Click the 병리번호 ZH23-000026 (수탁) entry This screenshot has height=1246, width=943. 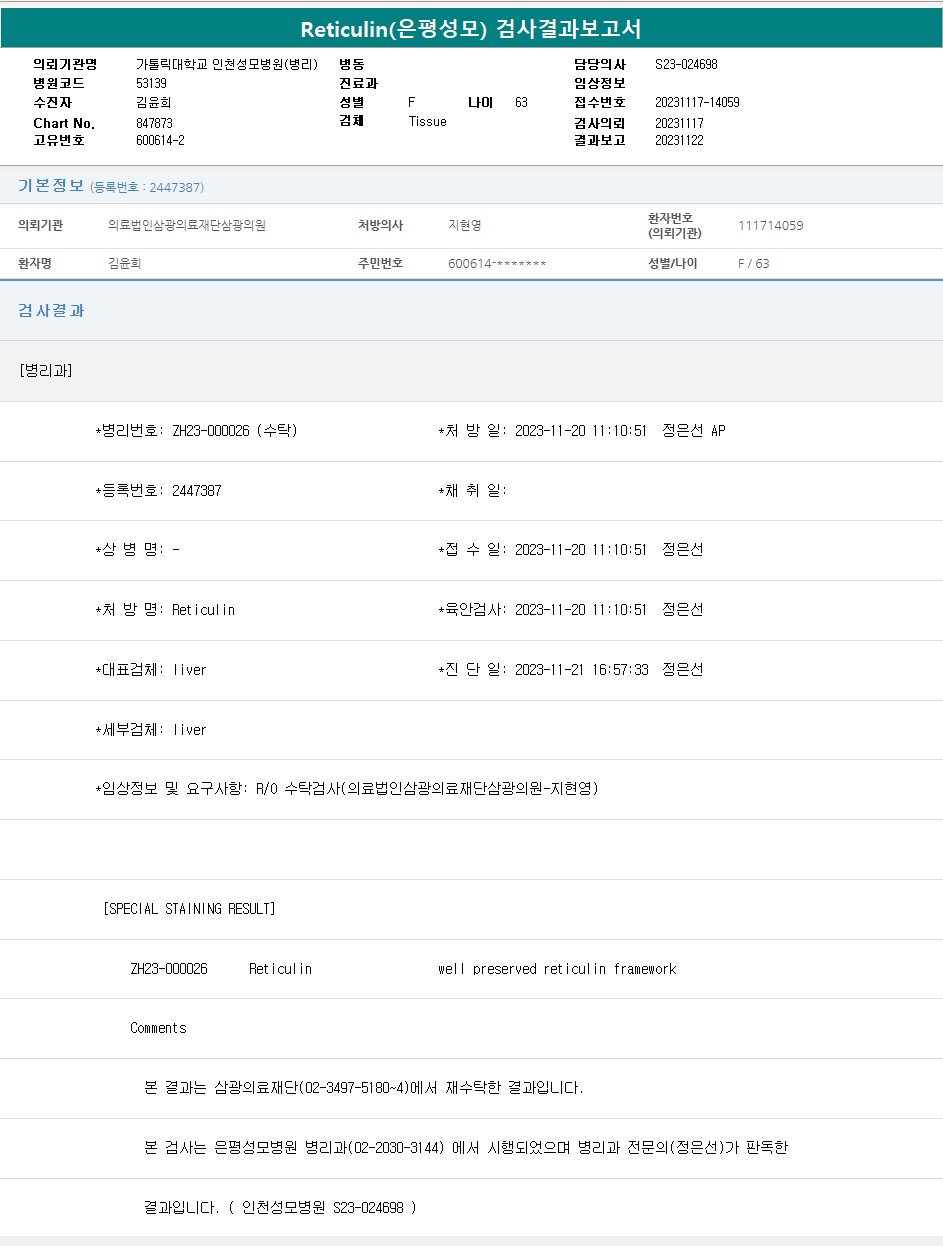196,431
